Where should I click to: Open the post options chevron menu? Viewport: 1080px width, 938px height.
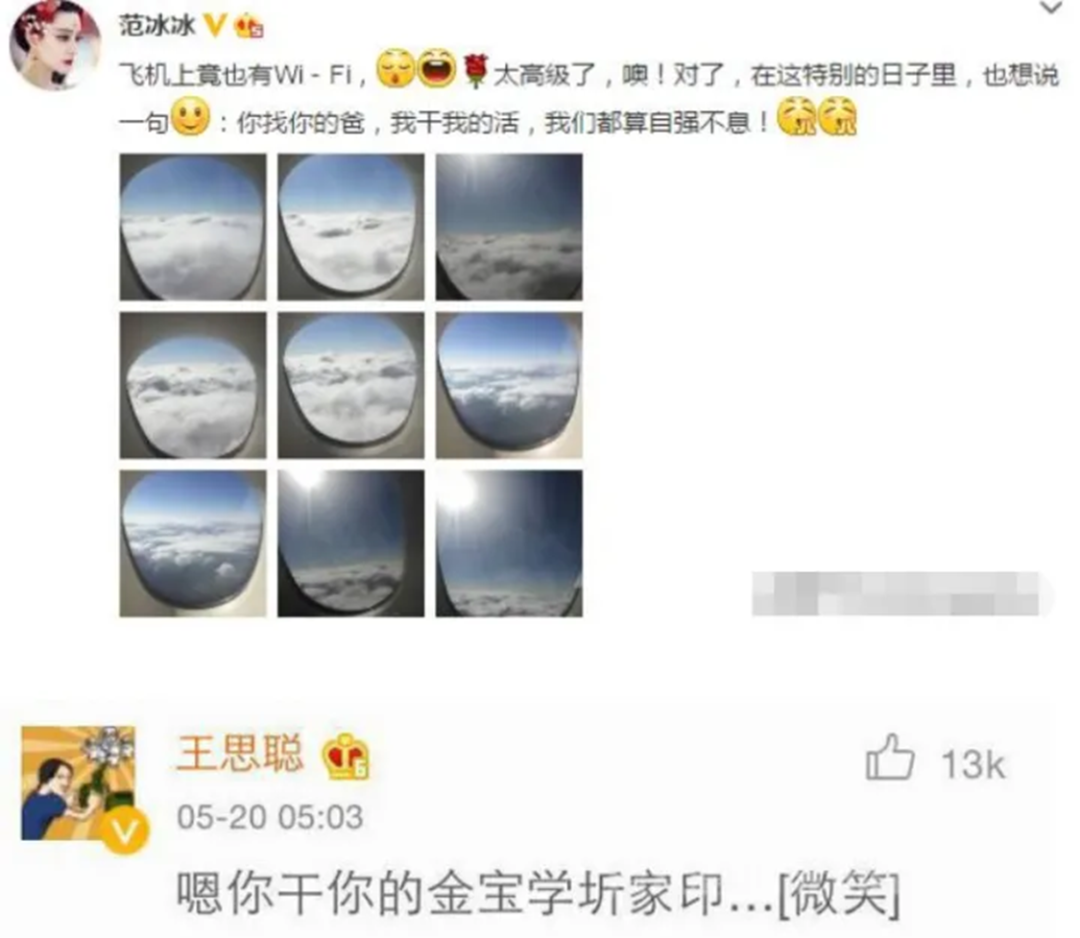click(x=1051, y=8)
